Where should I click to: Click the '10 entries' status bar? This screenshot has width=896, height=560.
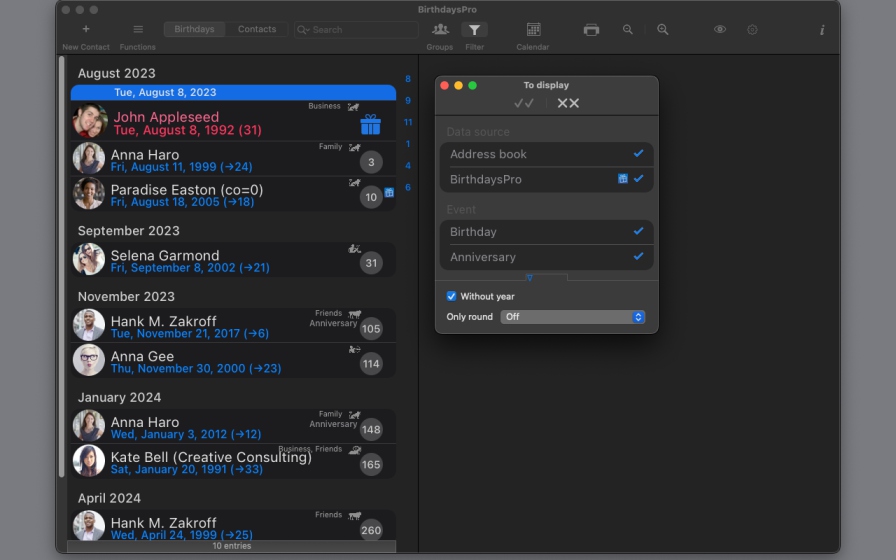(231, 546)
